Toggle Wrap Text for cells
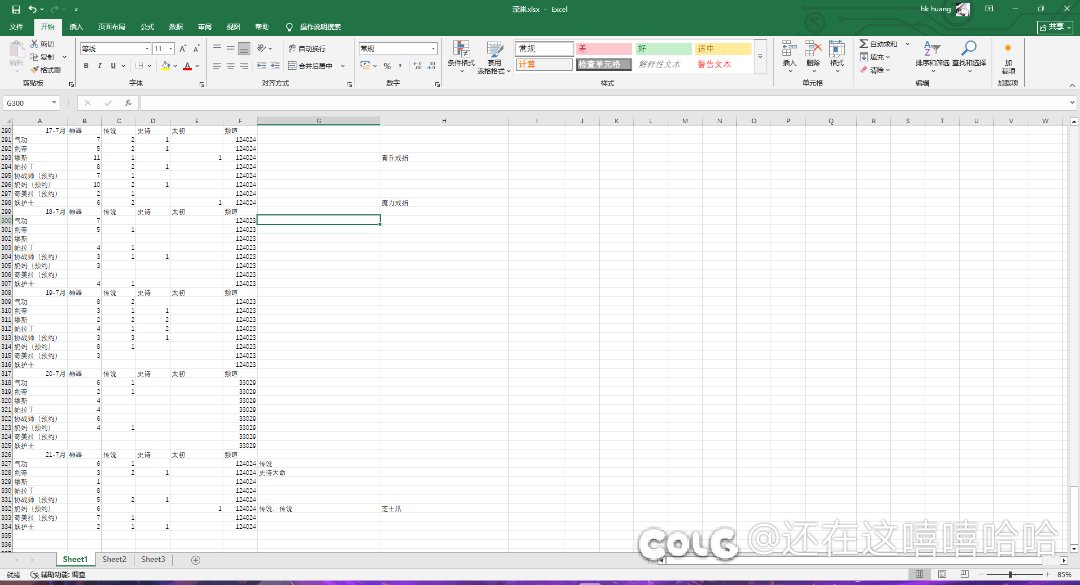 click(x=307, y=48)
